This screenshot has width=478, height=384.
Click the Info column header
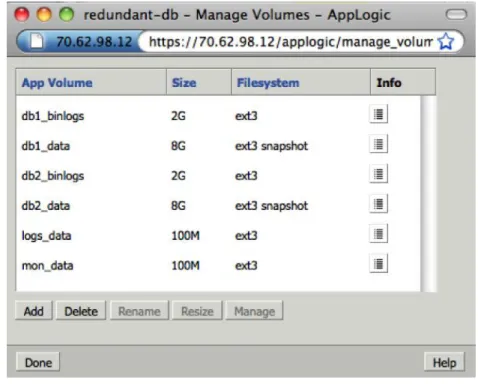coord(403,82)
